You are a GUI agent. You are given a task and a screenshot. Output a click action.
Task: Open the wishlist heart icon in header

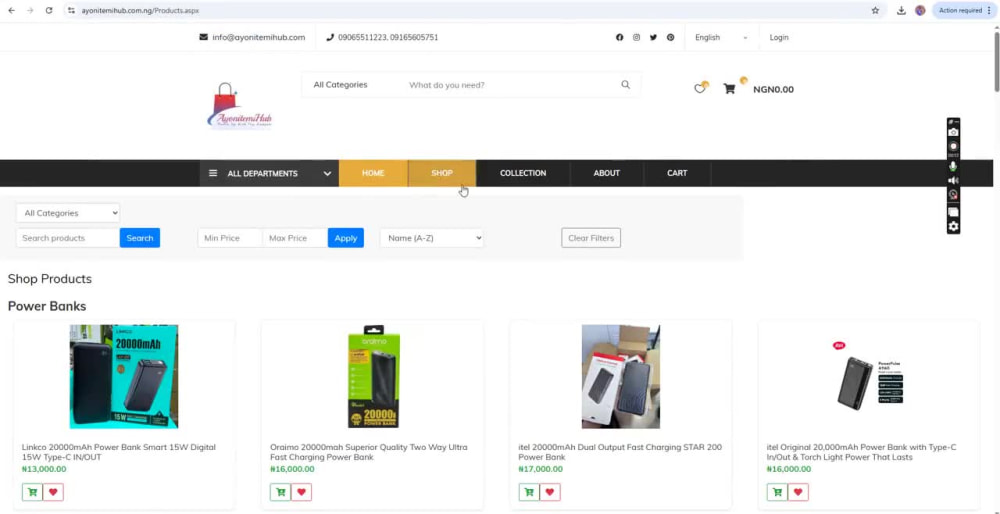pyautogui.click(x=700, y=88)
